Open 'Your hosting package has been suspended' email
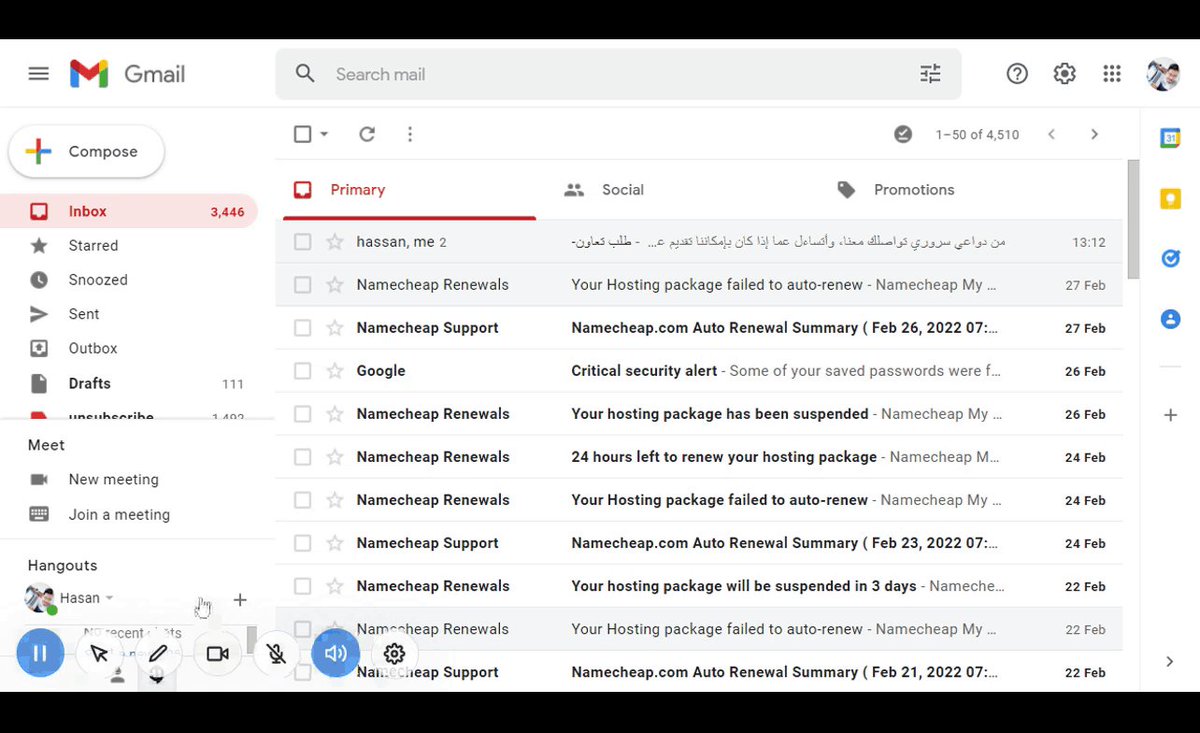Image resolution: width=1200 pixels, height=733 pixels. (x=699, y=414)
